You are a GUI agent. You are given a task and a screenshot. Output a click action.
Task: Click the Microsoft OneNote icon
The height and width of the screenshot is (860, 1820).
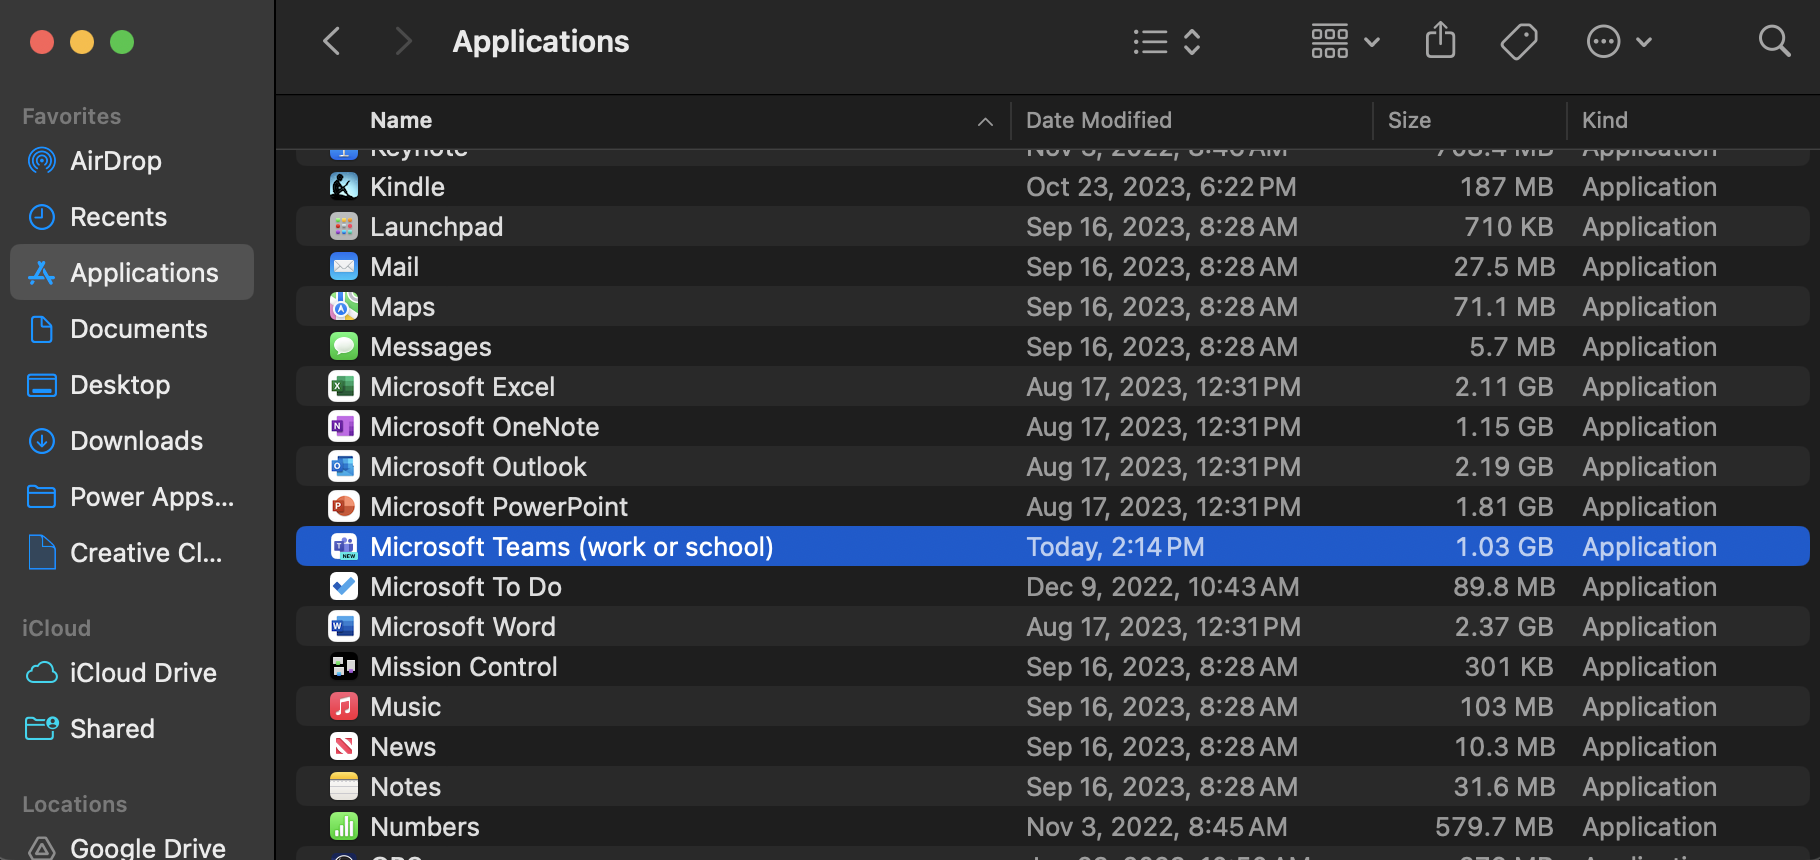[x=343, y=427]
